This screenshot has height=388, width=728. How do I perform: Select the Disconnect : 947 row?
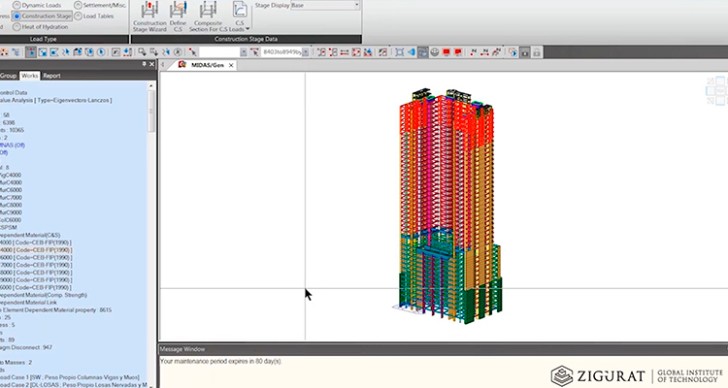(26, 347)
